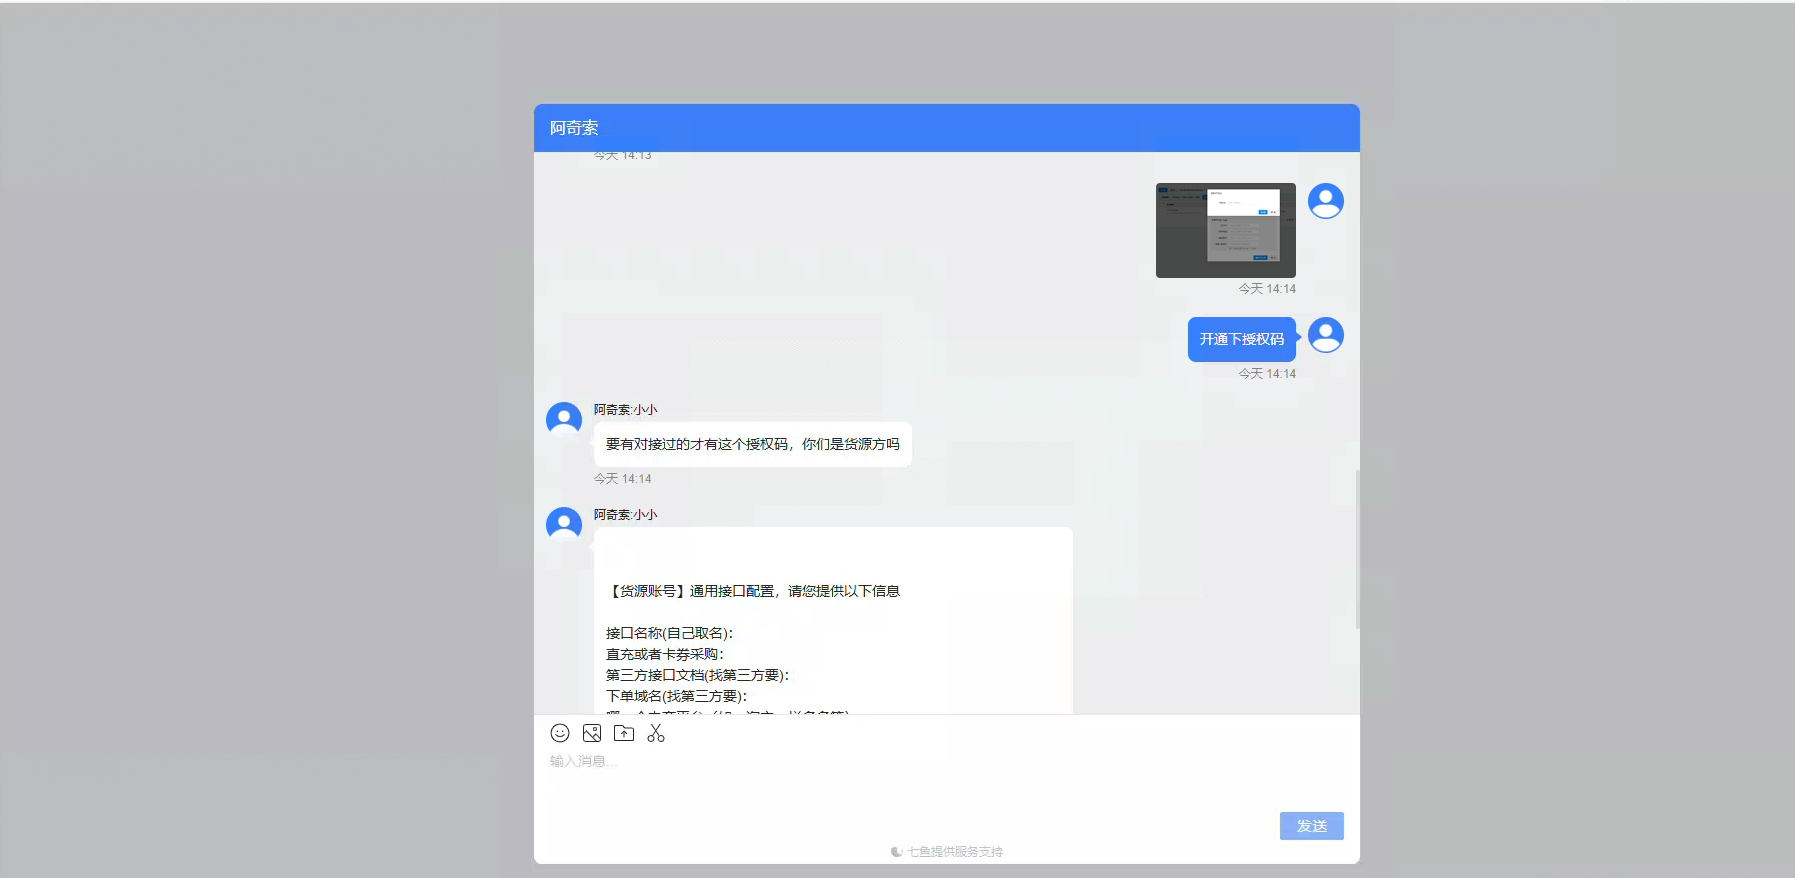The height and width of the screenshot is (878, 1795).
Task: Click the upload file folder icon
Action: [624, 733]
